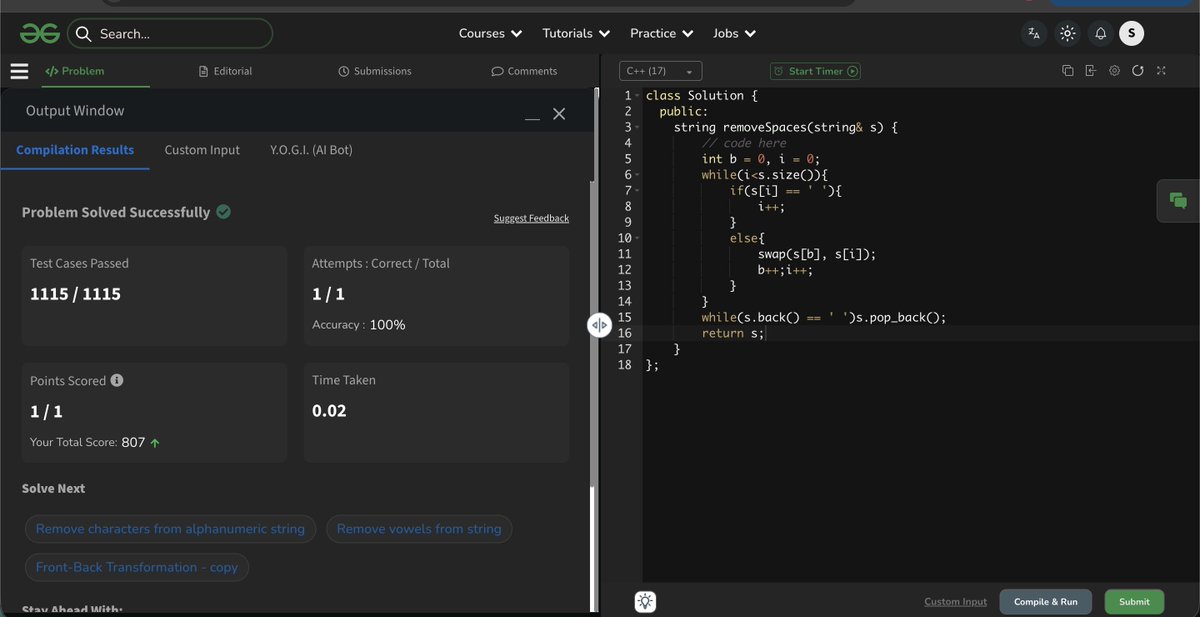The height and width of the screenshot is (617, 1200).
Task: Click the Search input field
Action: [x=170, y=34]
